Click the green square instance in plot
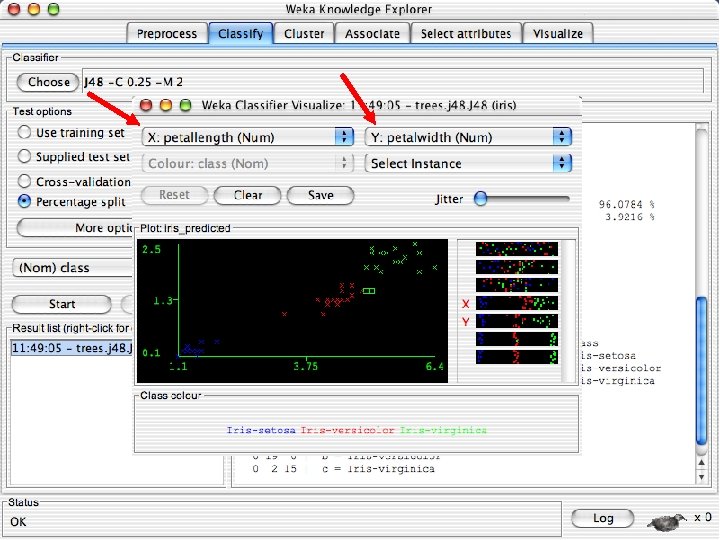The image size is (720, 540). pyautogui.click(x=369, y=291)
